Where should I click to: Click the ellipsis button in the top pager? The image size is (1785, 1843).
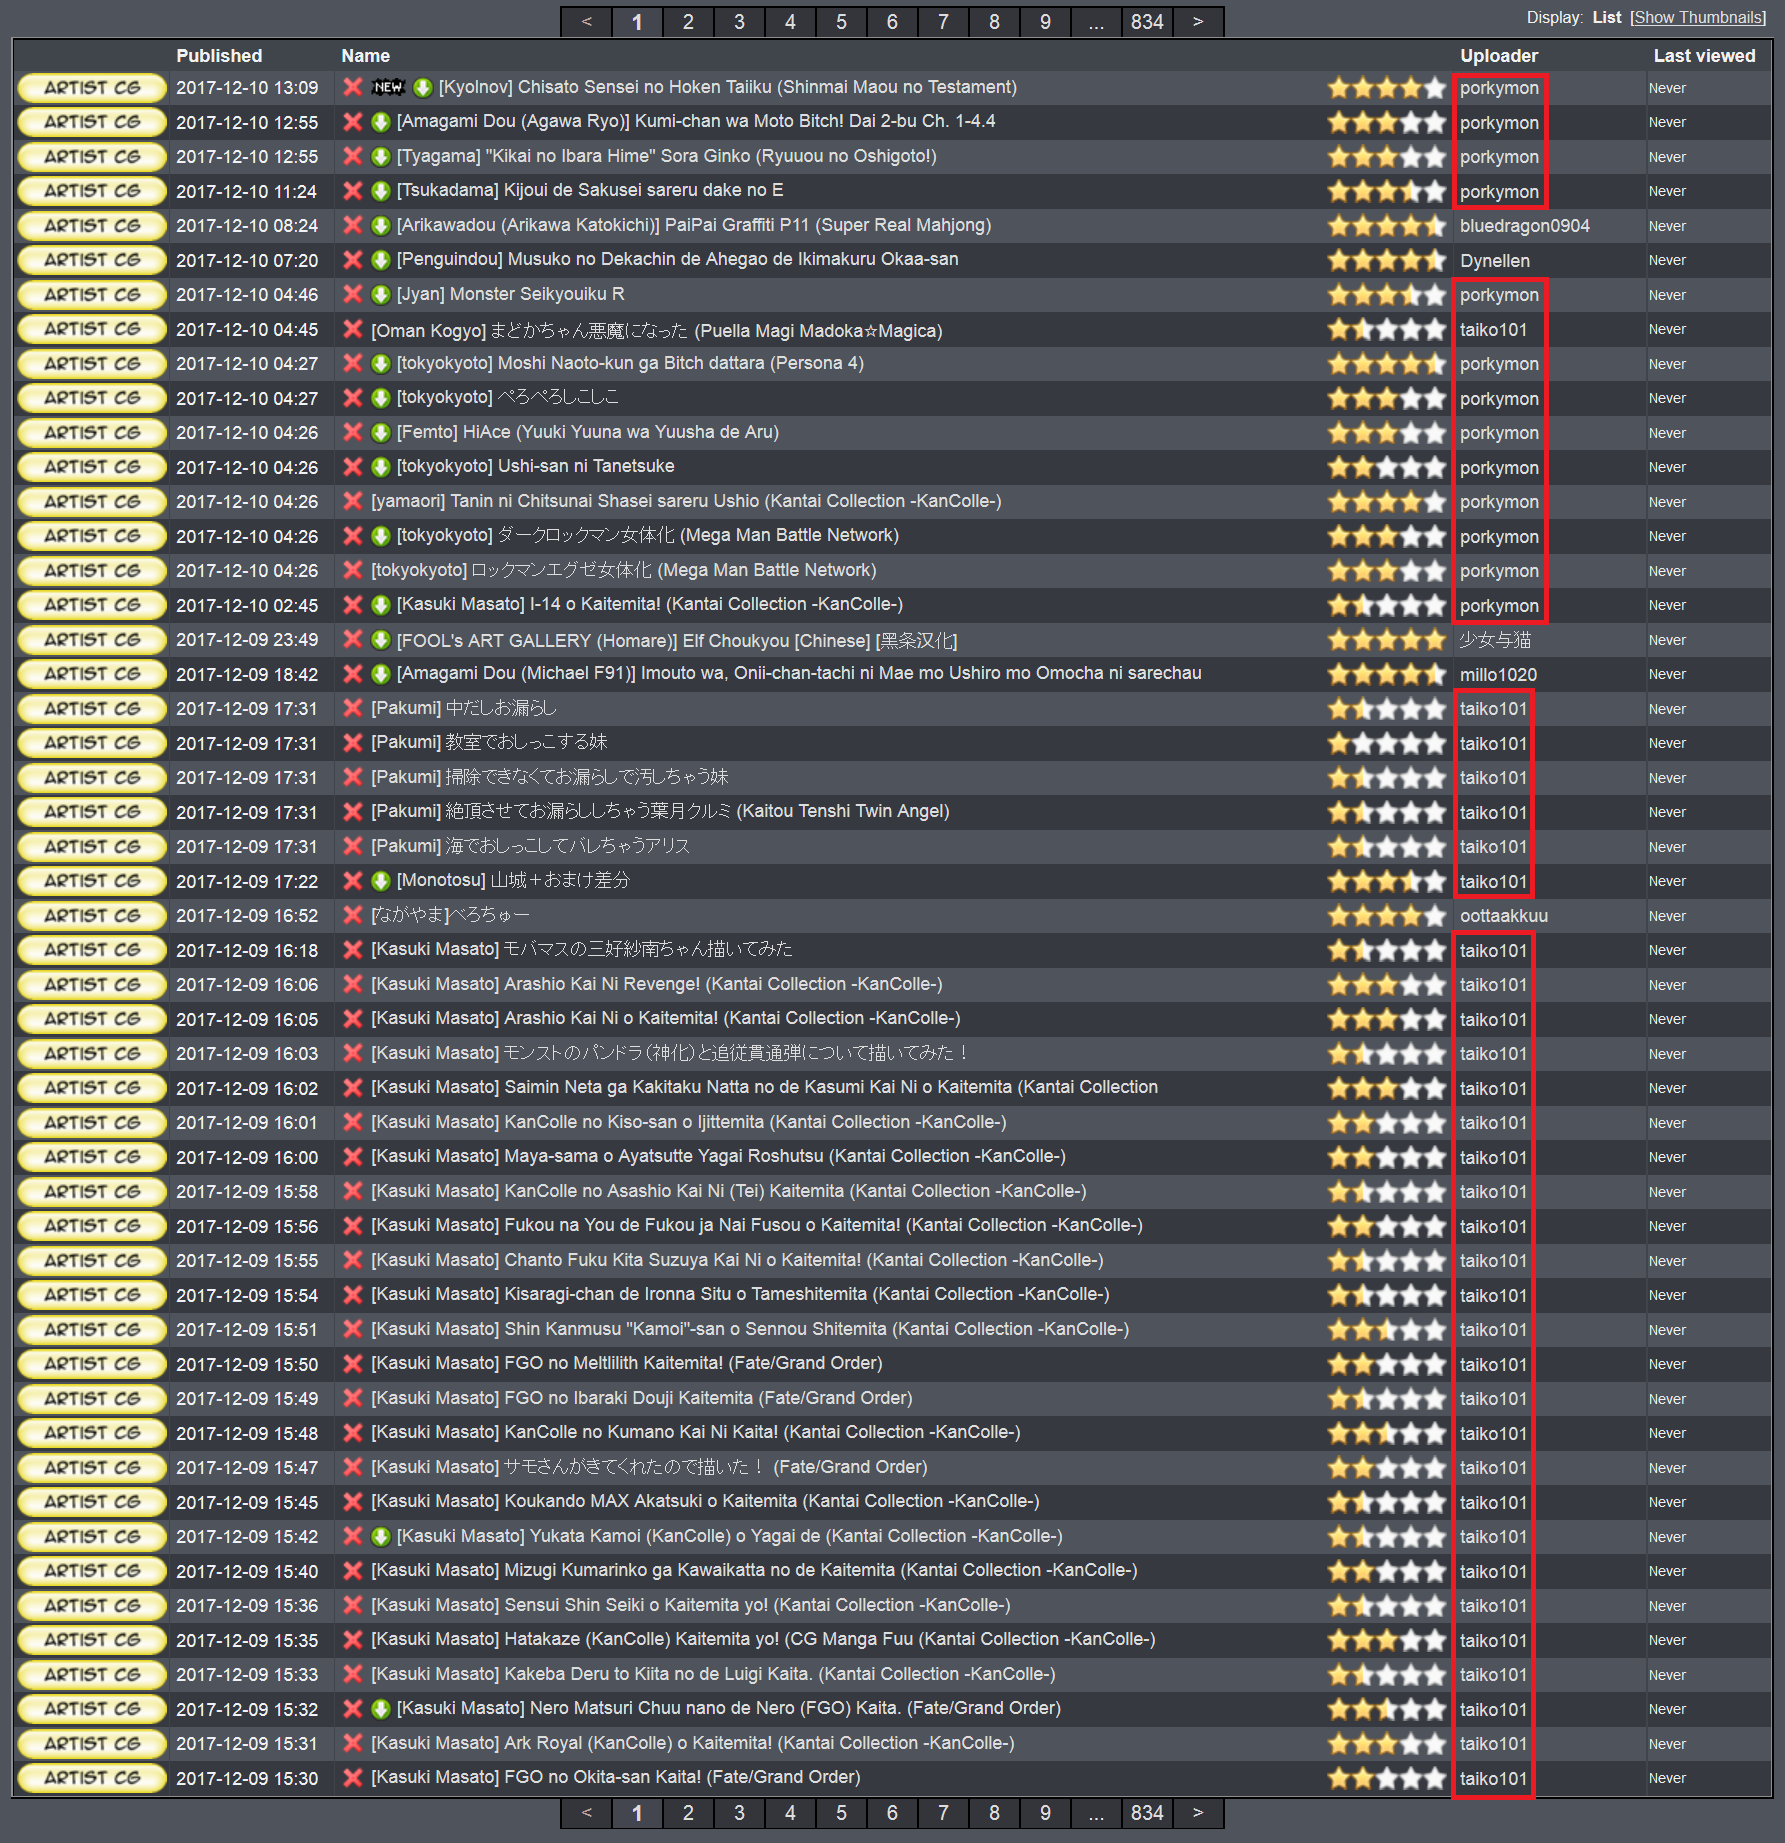click(x=1096, y=22)
